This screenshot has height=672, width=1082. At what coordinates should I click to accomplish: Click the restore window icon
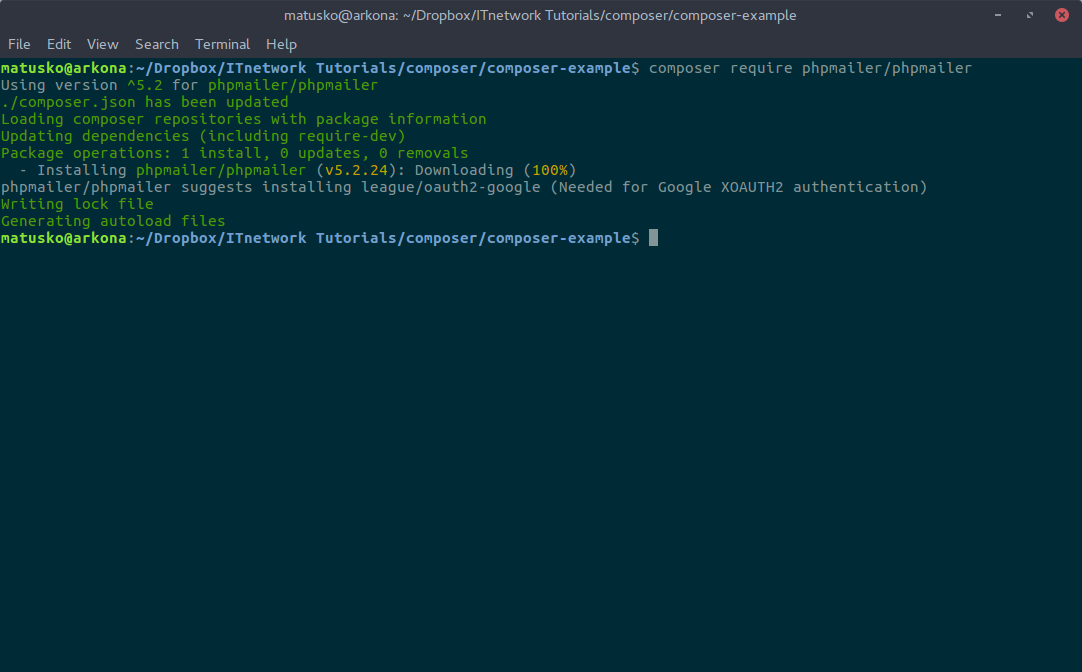[1029, 15]
